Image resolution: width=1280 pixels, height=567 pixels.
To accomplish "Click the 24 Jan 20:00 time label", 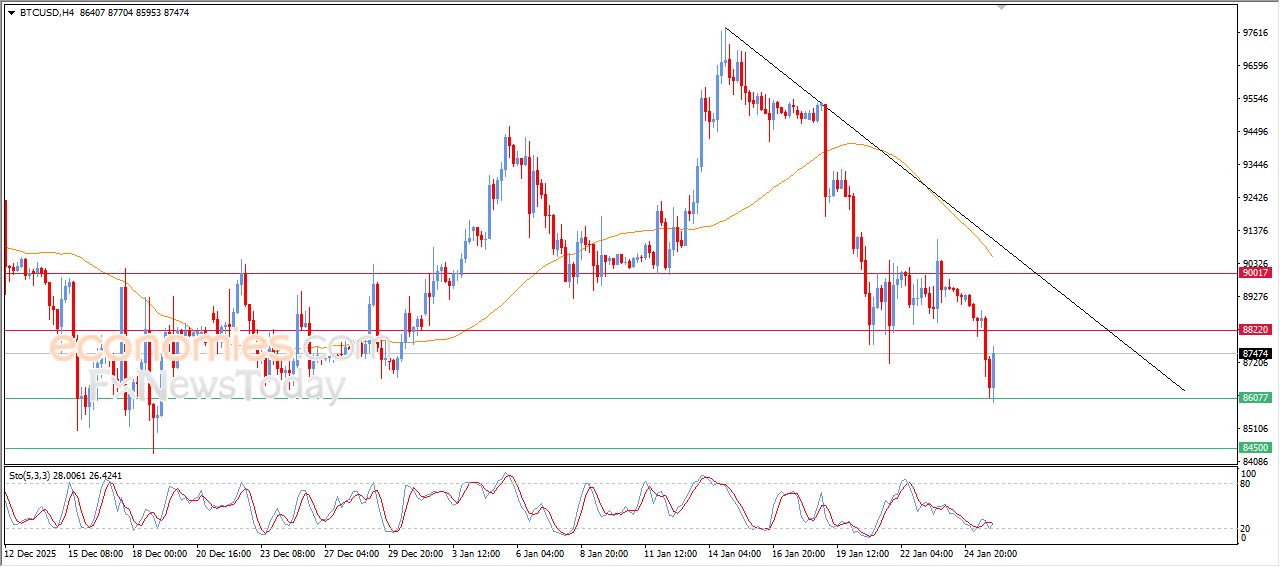I will tap(990, 552).
